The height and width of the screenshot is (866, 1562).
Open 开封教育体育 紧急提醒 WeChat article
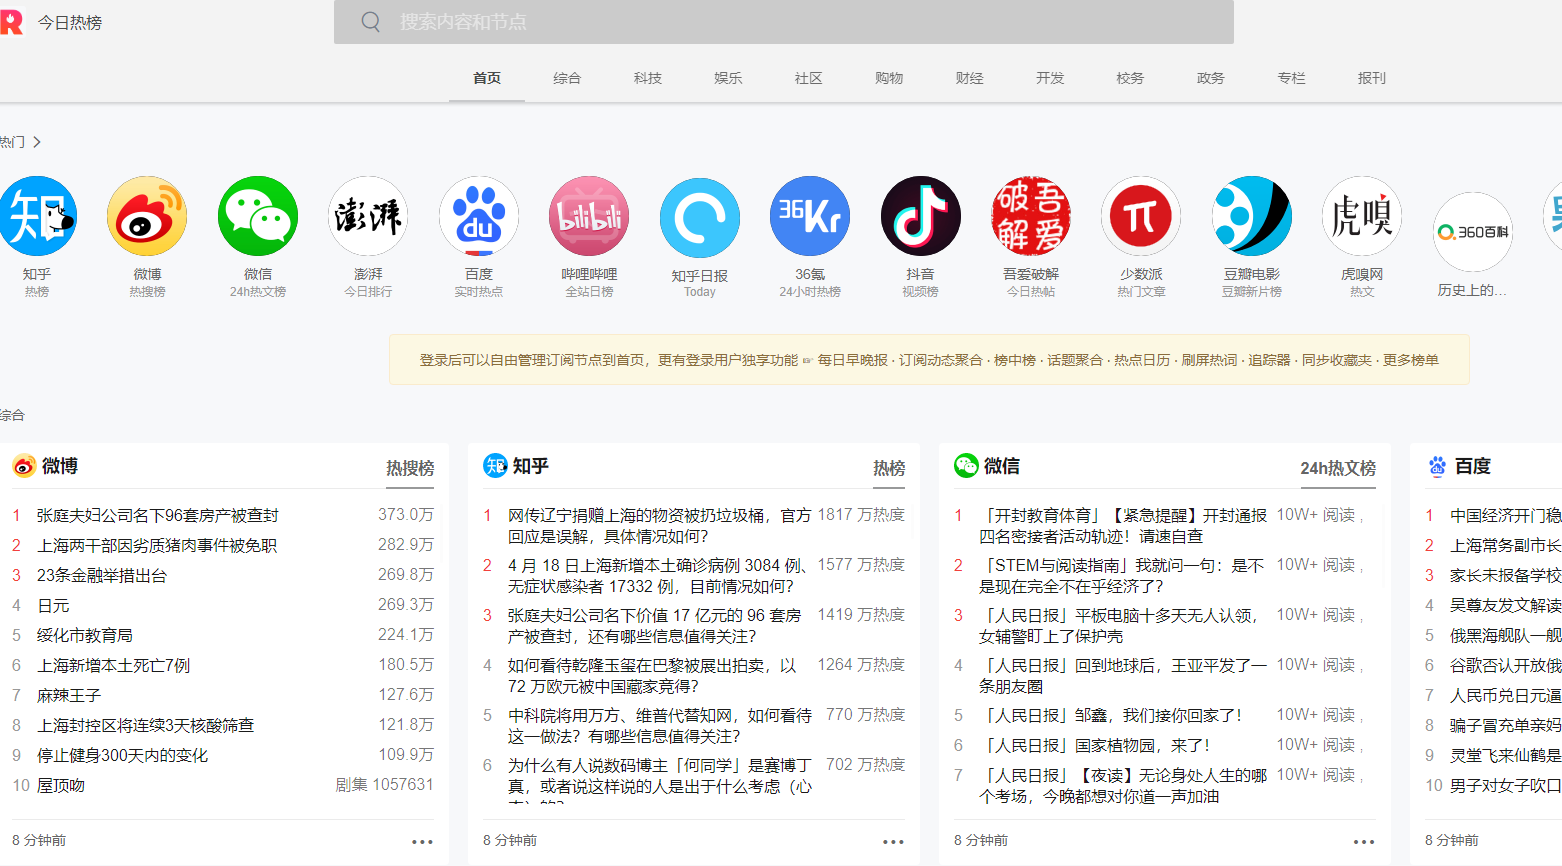pos(1123,526)
